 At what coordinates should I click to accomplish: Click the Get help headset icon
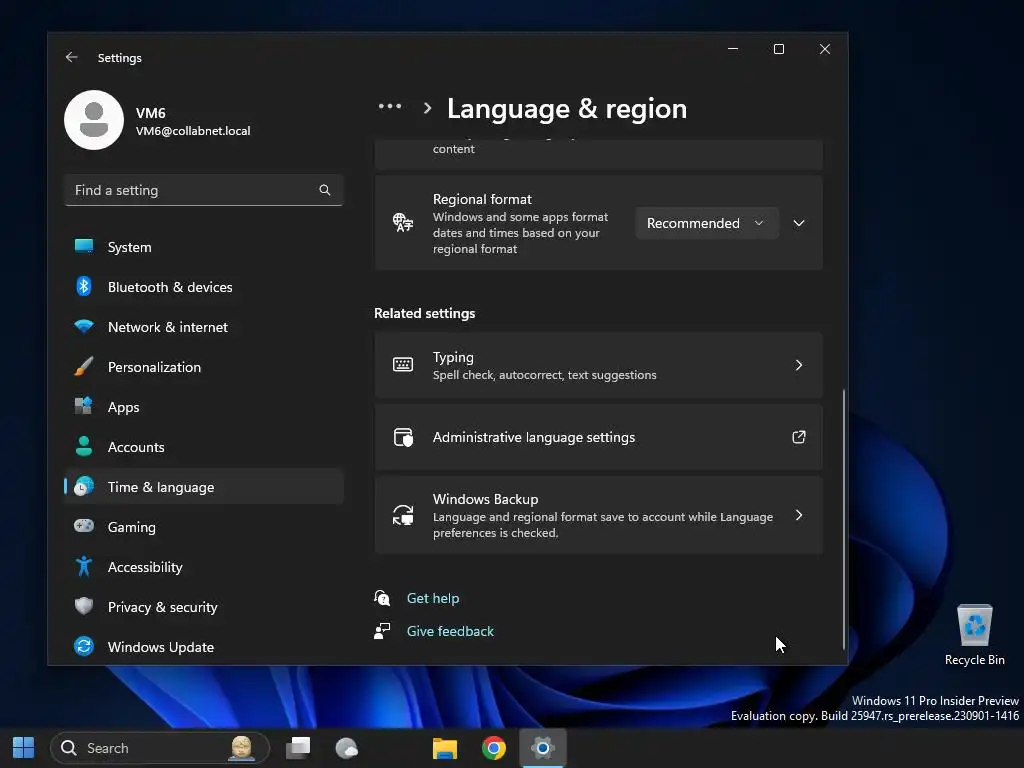(382, 598)
